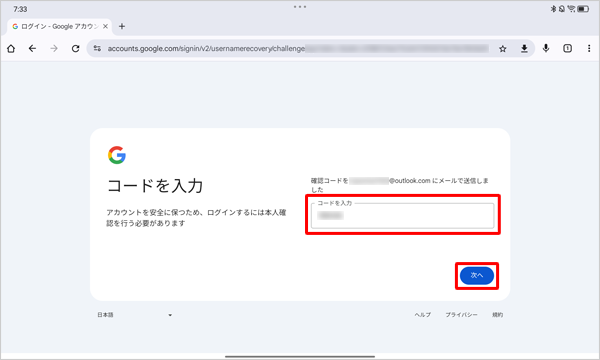Image resolution: width=600 pixels, height=360 pixels.
Task: Tap the Wi-Fi icon in the status bar
Action: (x=571, y=9)
